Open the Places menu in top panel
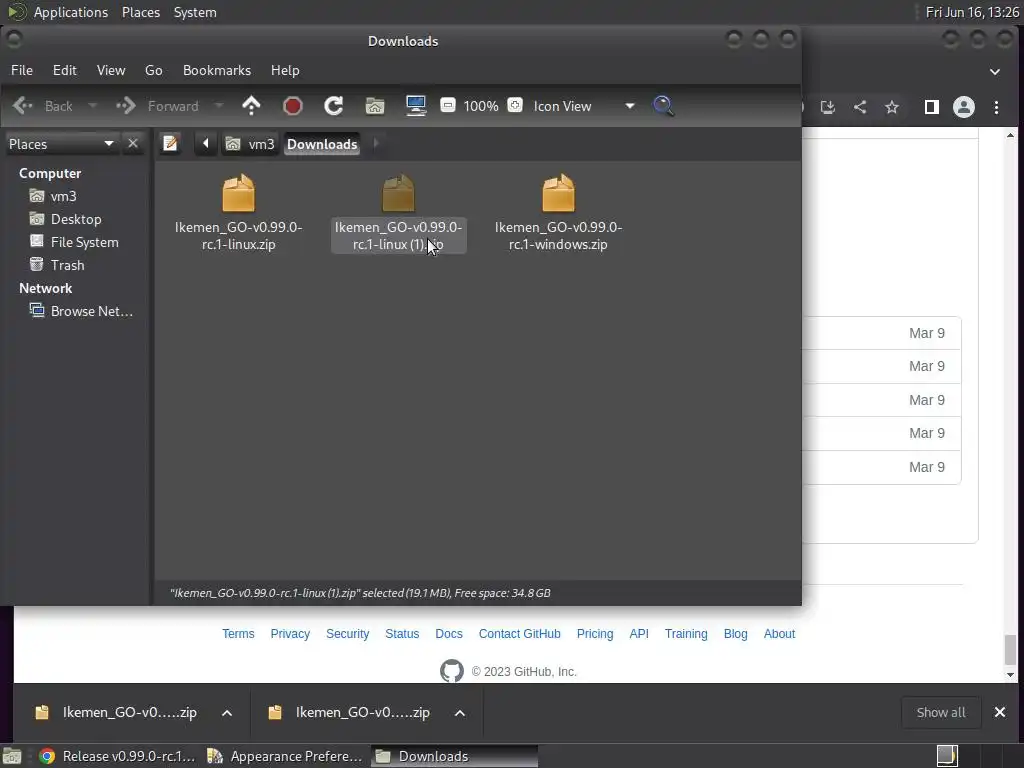Image resolution: width=1024 pixels, height=768 pixels. pos(140,12)
